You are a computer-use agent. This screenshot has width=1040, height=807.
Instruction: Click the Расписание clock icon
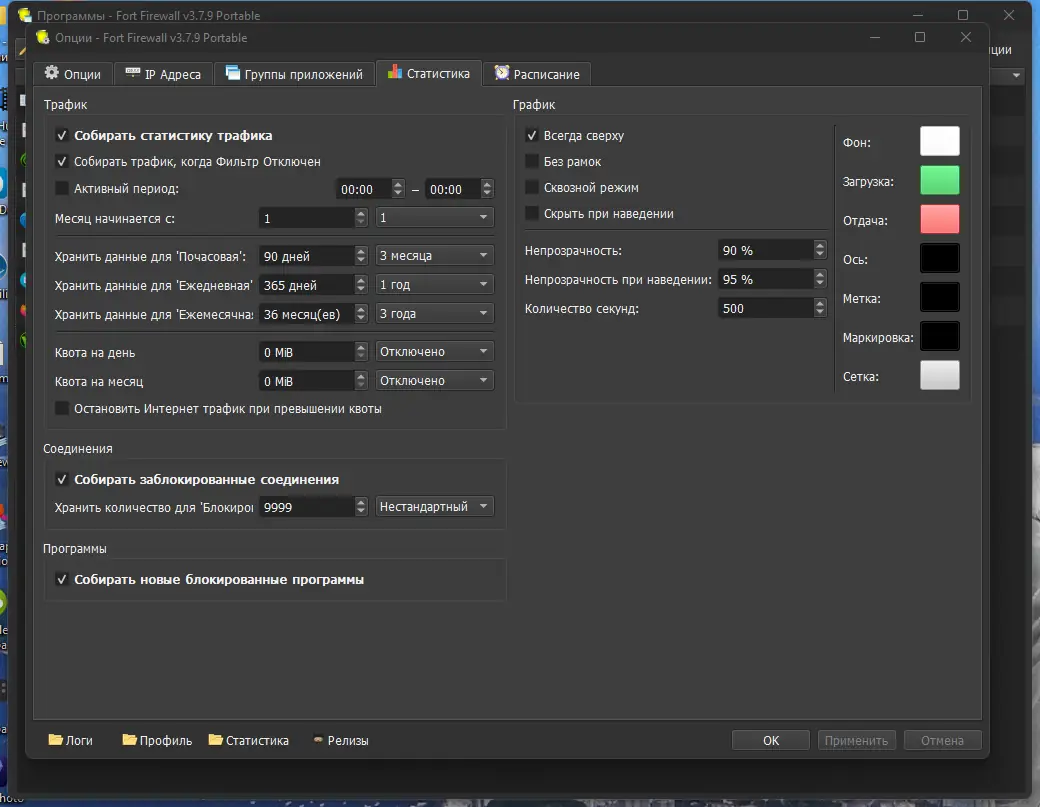click(x=501, y=72)
